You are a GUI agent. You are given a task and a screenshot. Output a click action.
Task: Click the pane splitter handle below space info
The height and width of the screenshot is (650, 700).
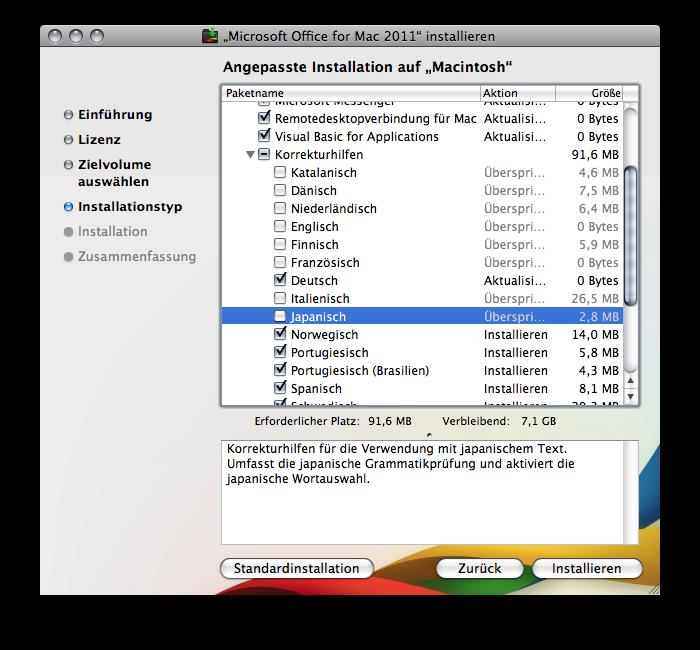(x=429, y=434)
